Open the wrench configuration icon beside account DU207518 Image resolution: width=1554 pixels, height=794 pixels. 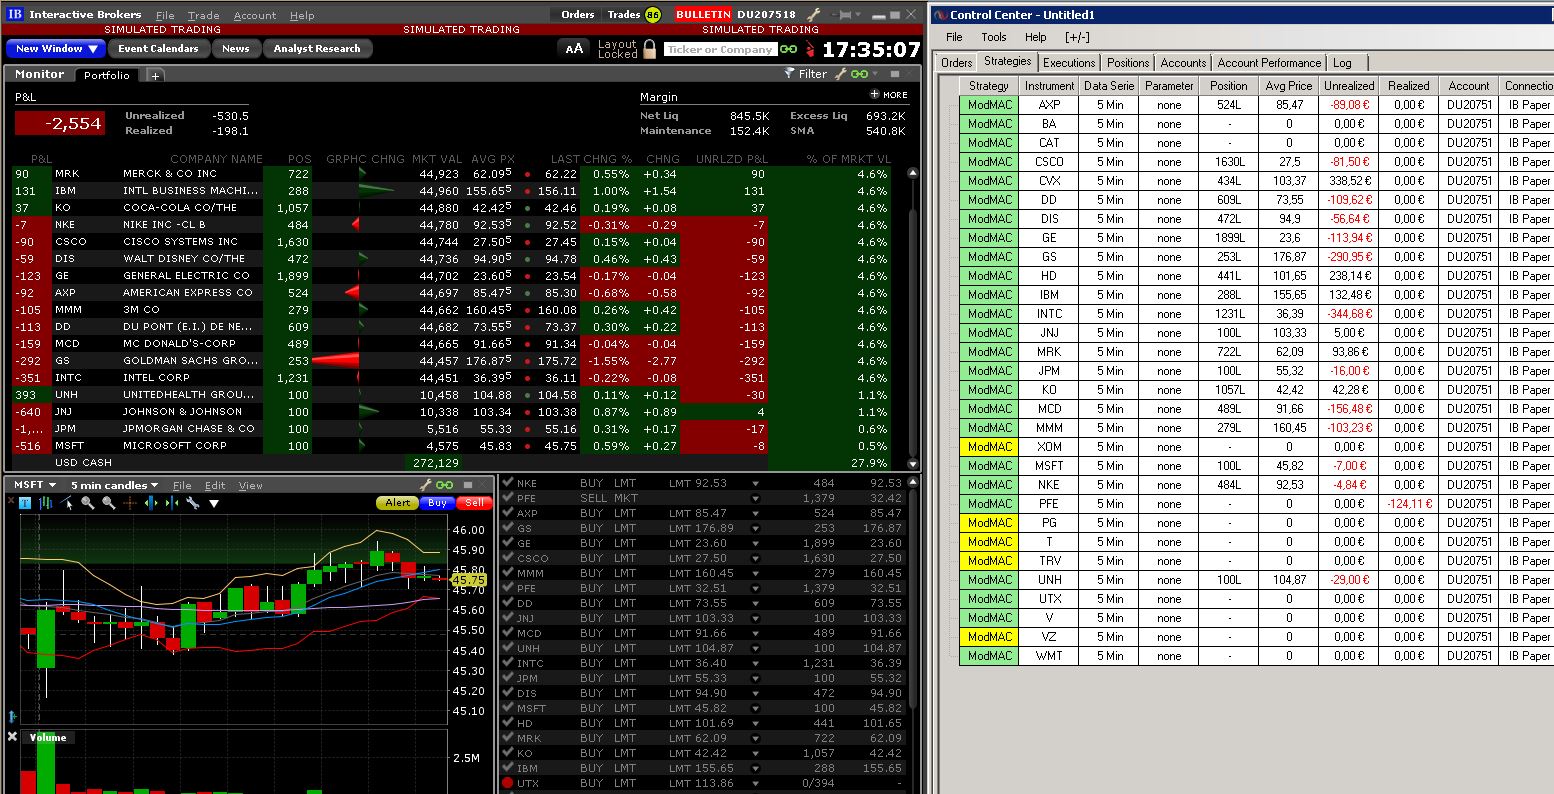click(x=813, y=15)
